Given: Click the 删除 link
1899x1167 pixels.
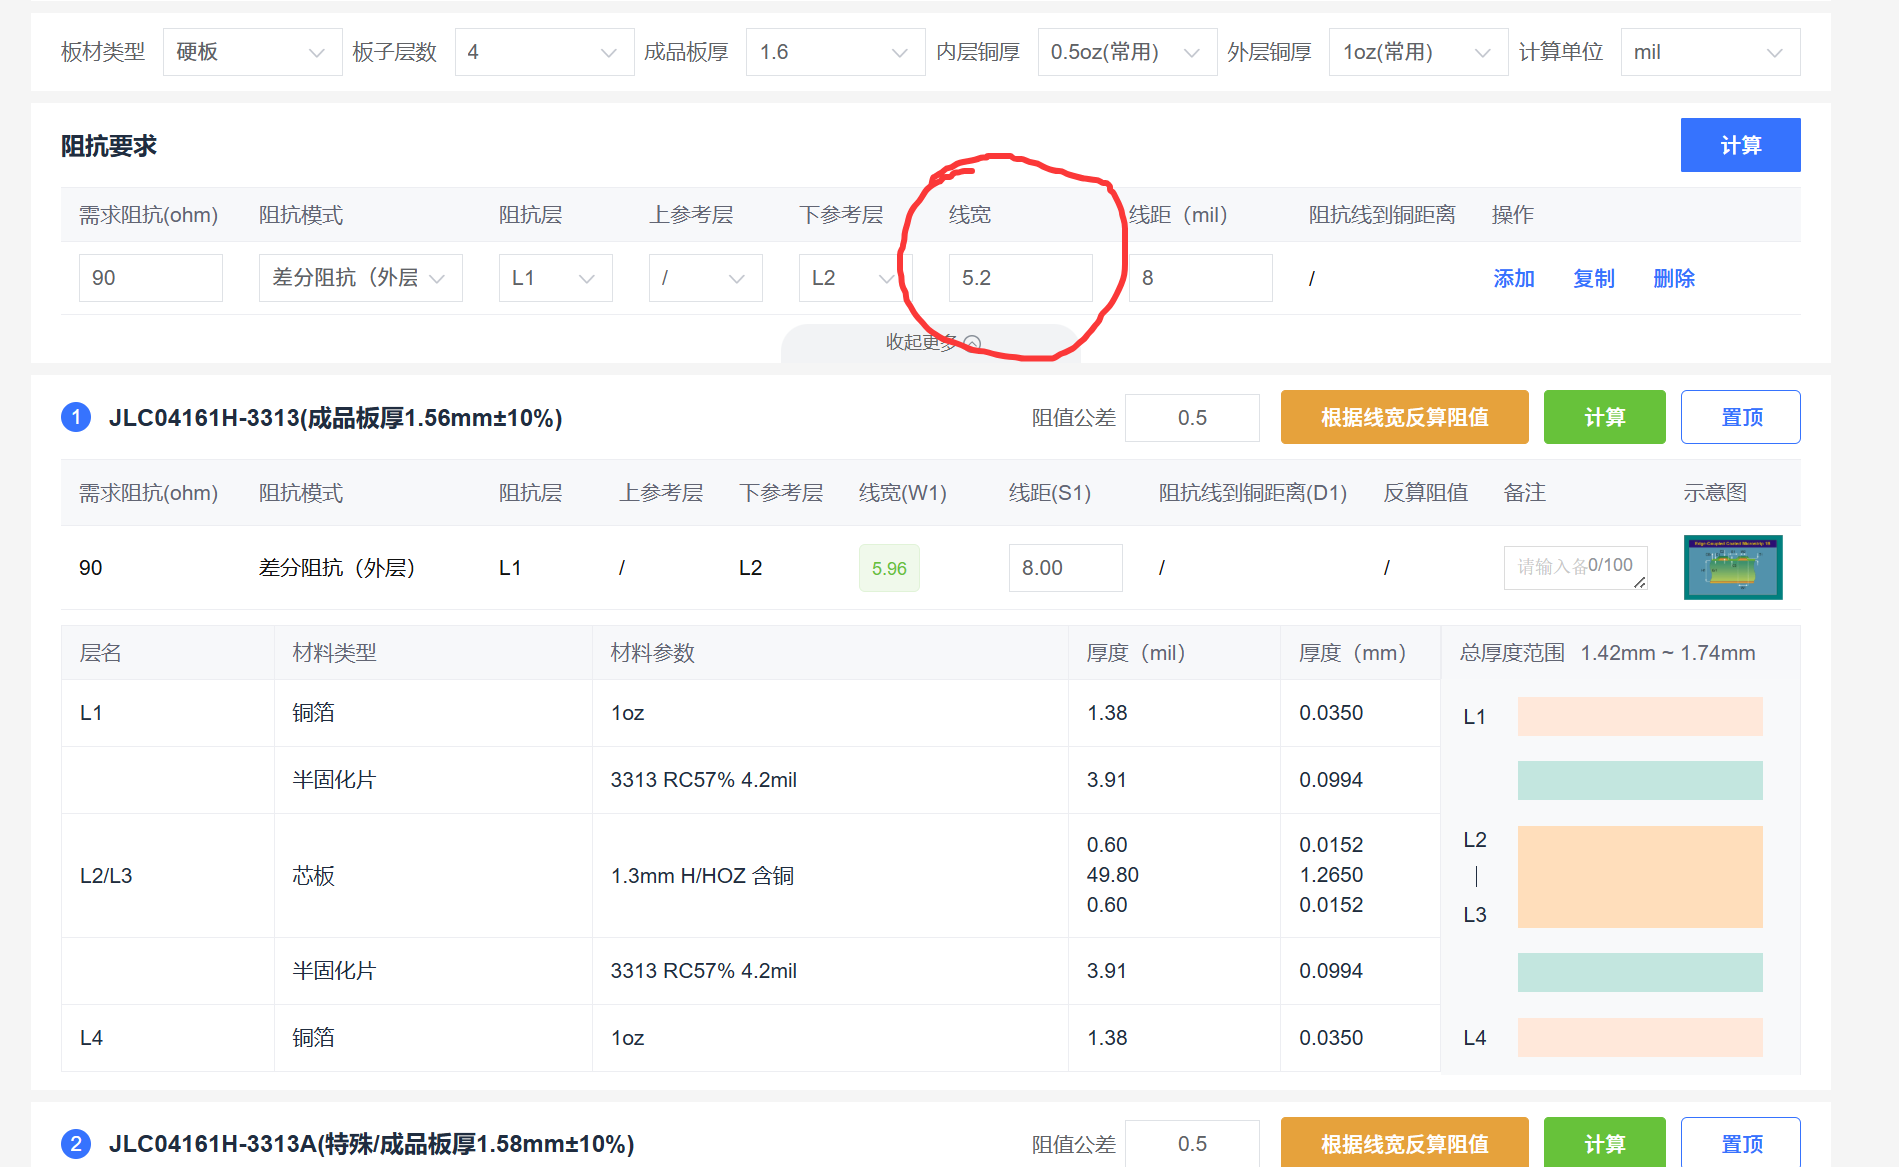Looking at the screenshot, I should click(x=1673, y=279).
